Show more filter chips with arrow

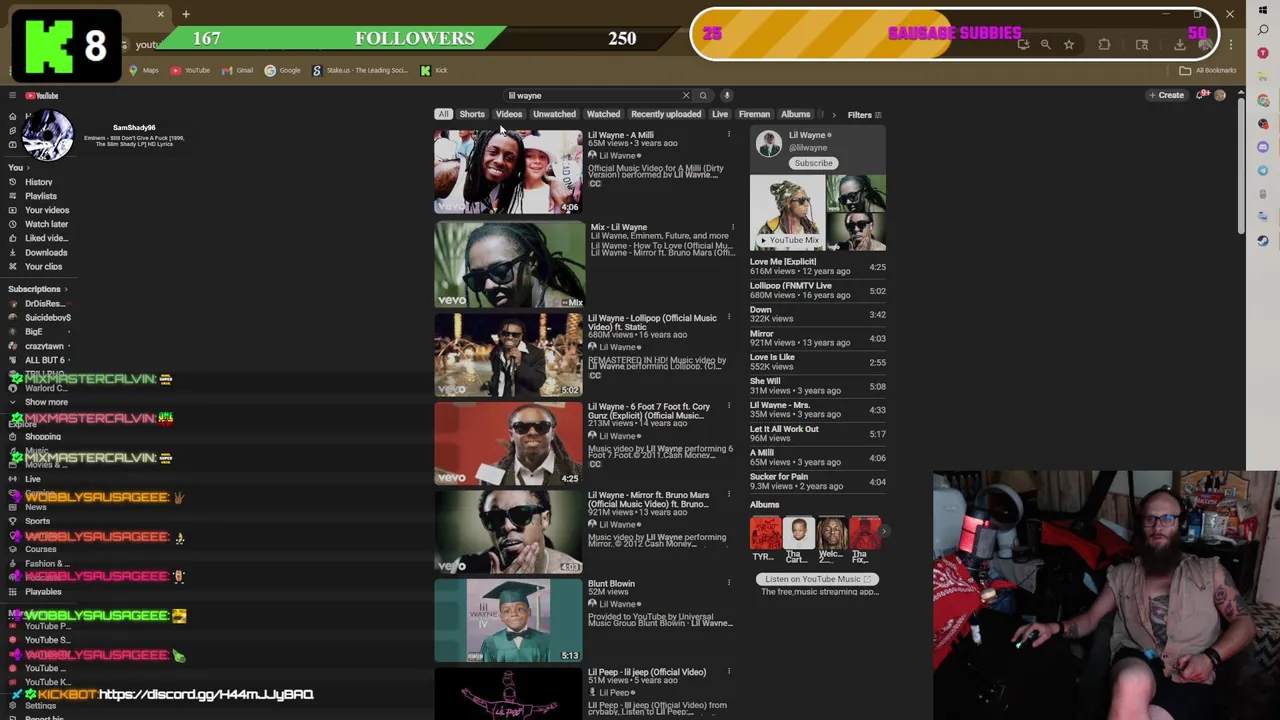(834, 115)
